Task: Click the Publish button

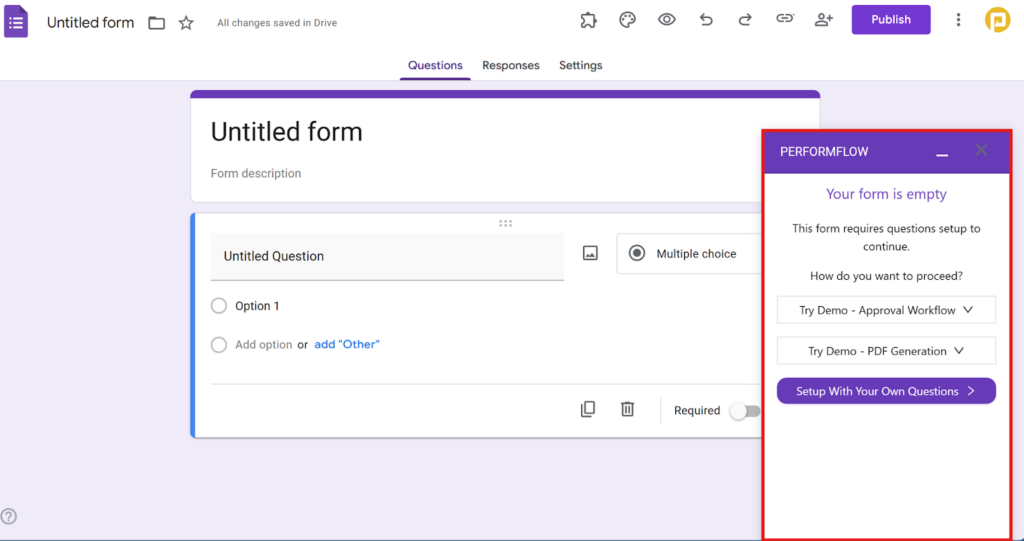Action: [x=890, y=20]
